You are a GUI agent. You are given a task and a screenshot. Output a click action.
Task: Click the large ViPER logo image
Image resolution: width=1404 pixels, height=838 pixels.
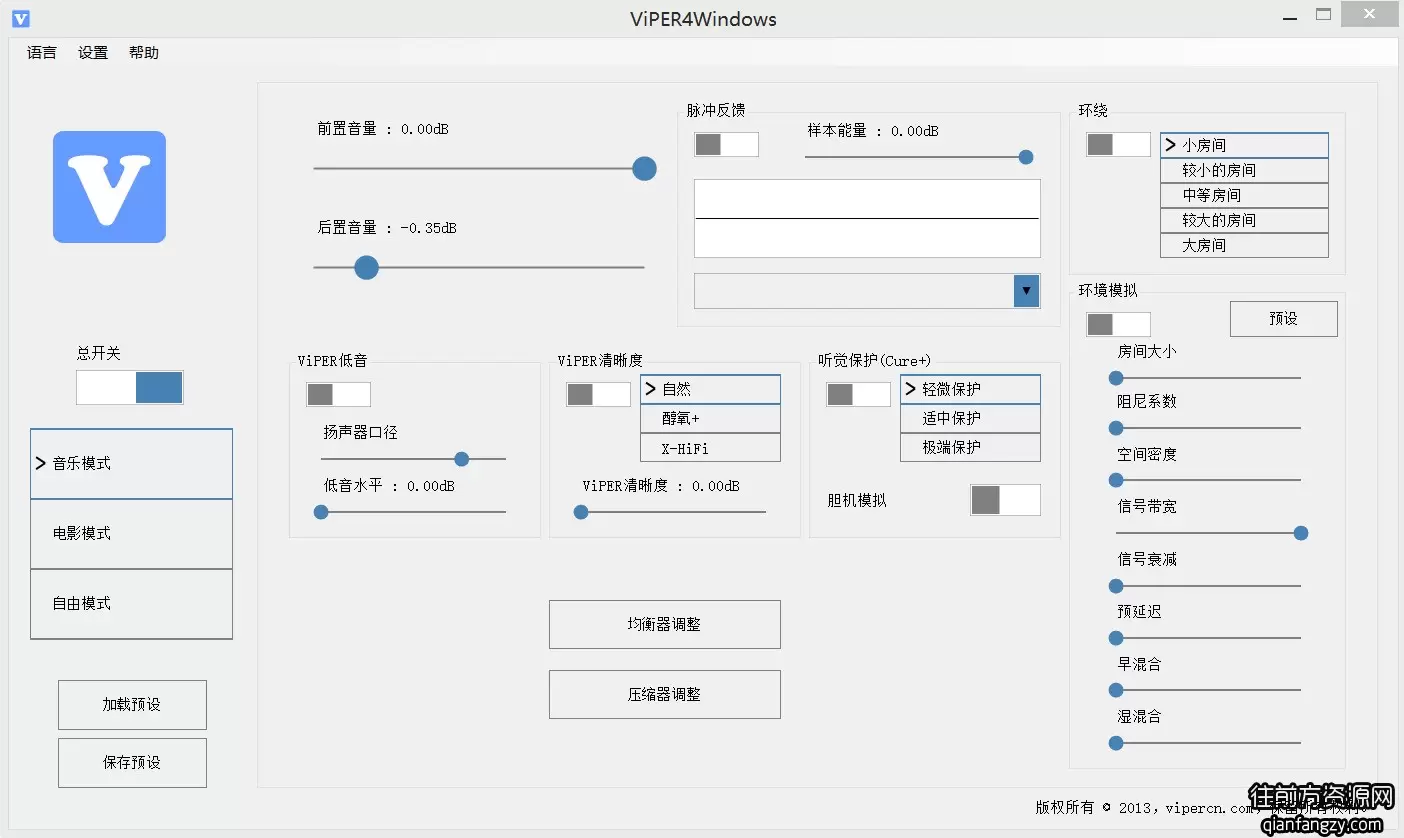tap(109, 187)
